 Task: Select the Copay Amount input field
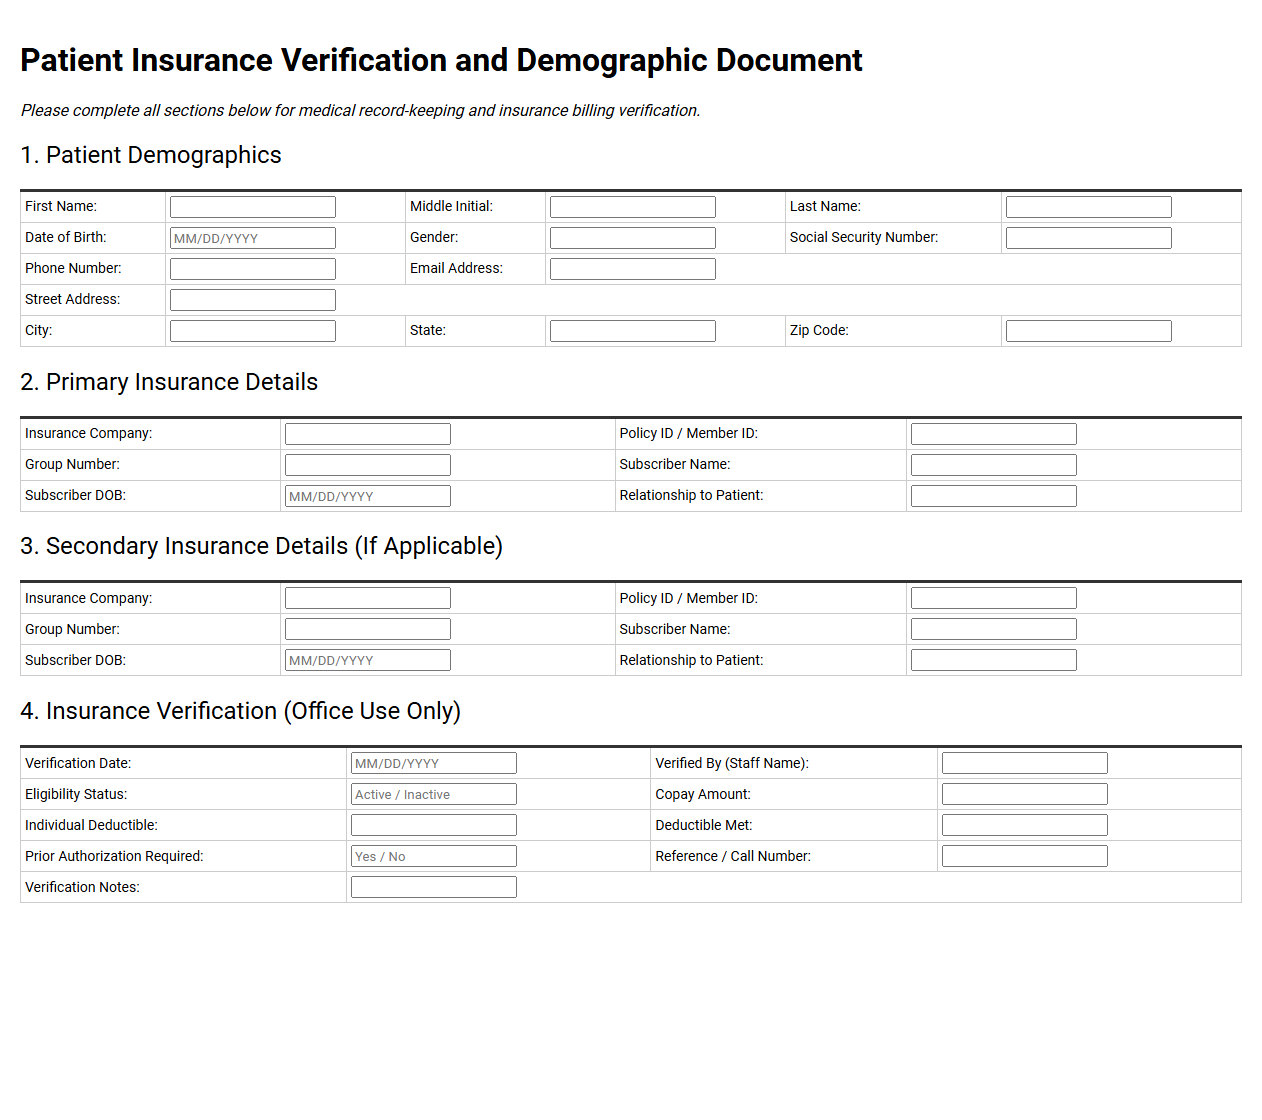pos(1025,794)
